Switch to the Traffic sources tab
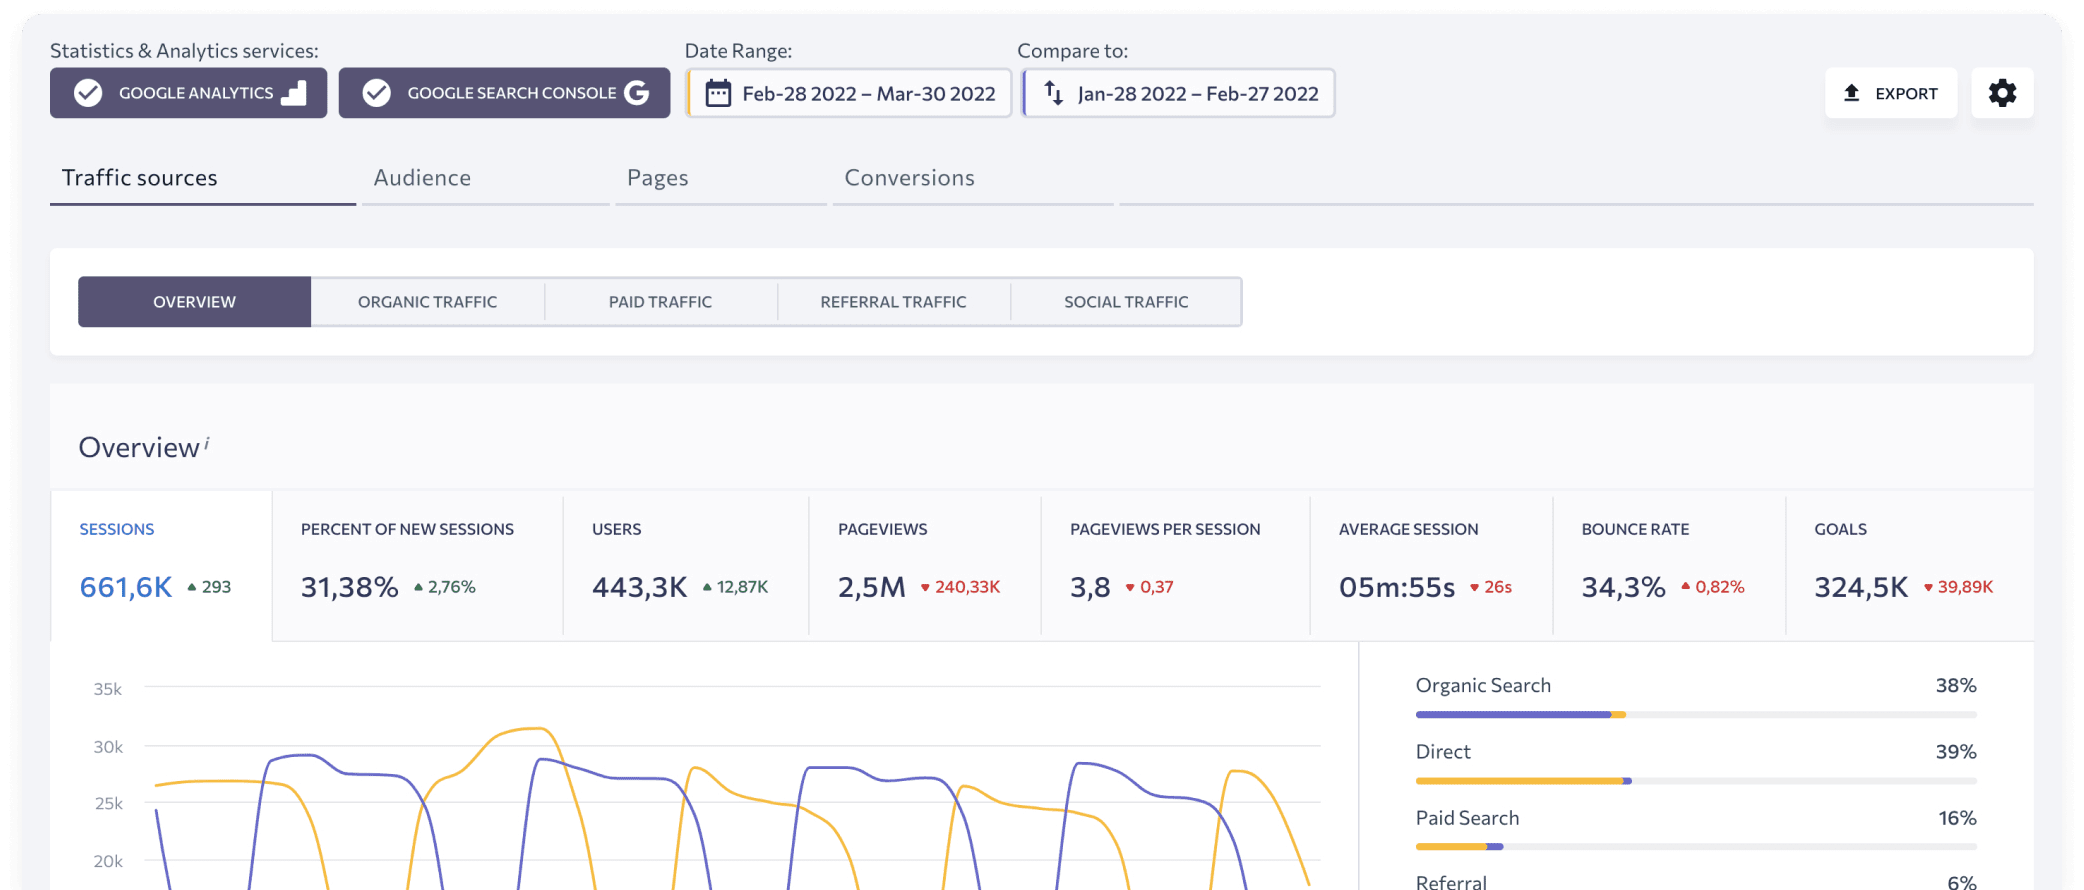This screenshot has width=2084, height=890. tap(203, 178)
